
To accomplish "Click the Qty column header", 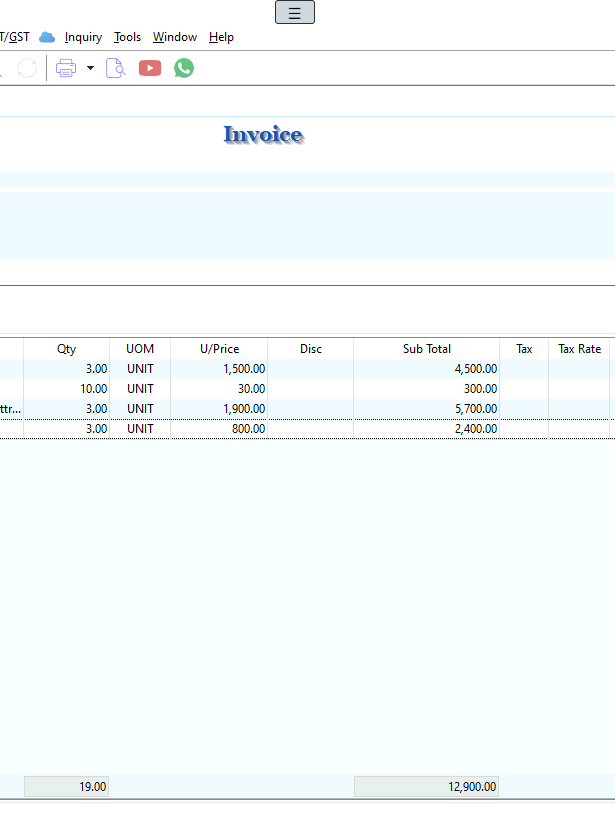I will click(66, 349).
